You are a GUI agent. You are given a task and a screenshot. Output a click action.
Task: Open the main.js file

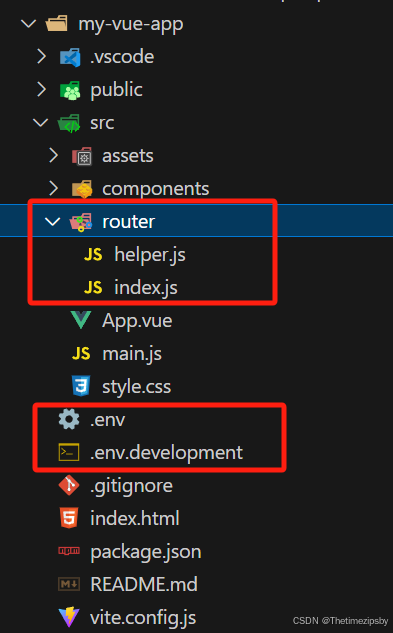132,354
